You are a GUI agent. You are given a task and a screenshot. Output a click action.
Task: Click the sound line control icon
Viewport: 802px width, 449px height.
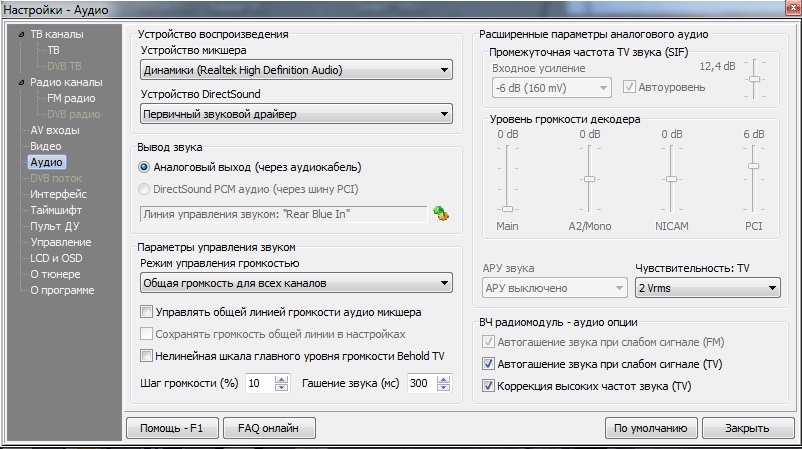click(439, 213)
